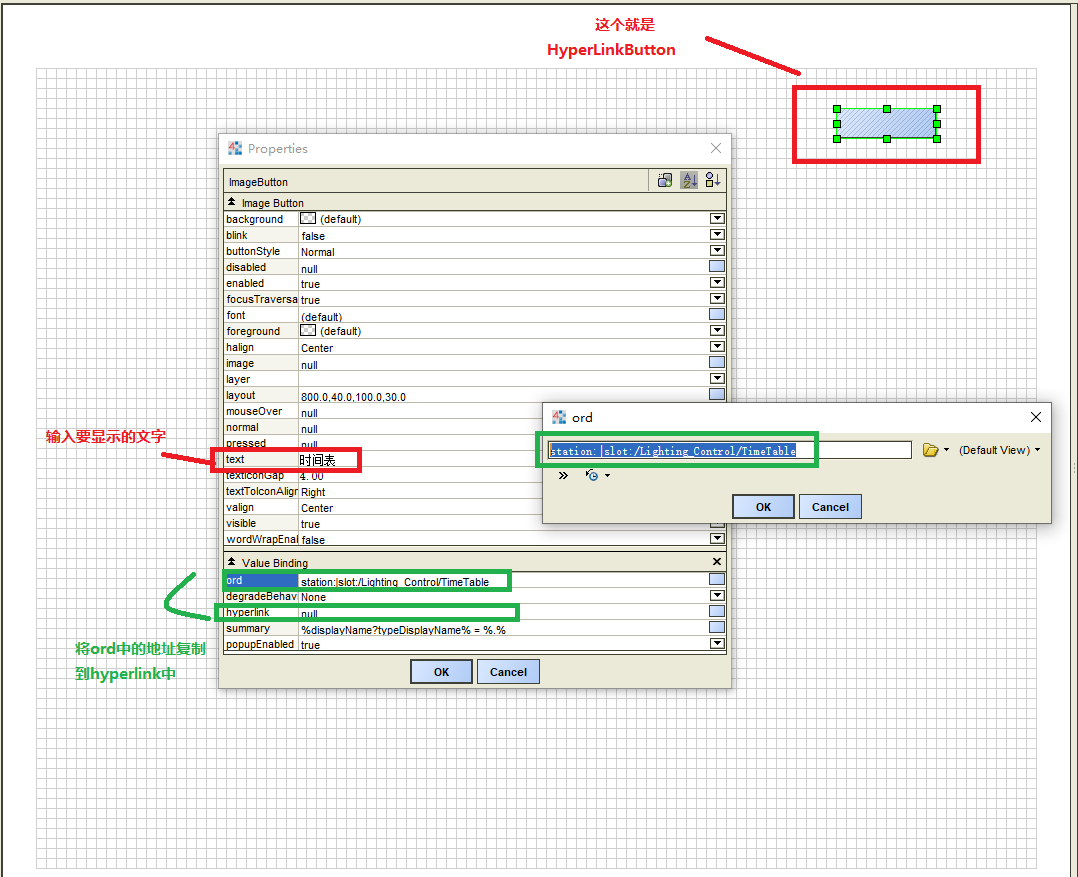This screenshot has width=1078, height=877.
Task: Click the chevron expand icon below the ord field
Action: 562,476
